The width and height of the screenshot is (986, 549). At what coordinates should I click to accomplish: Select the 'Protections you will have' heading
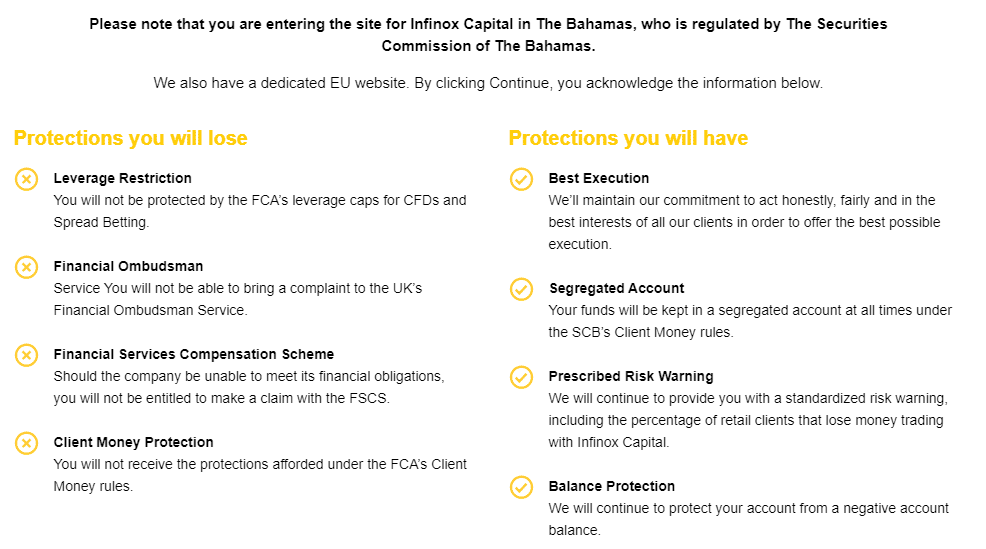pyautogui.click(x=628, y=138)
